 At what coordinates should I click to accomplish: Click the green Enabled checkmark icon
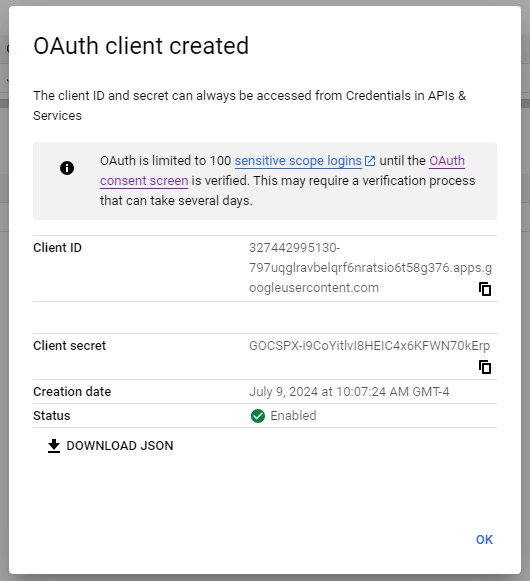[x=258, y=416]
